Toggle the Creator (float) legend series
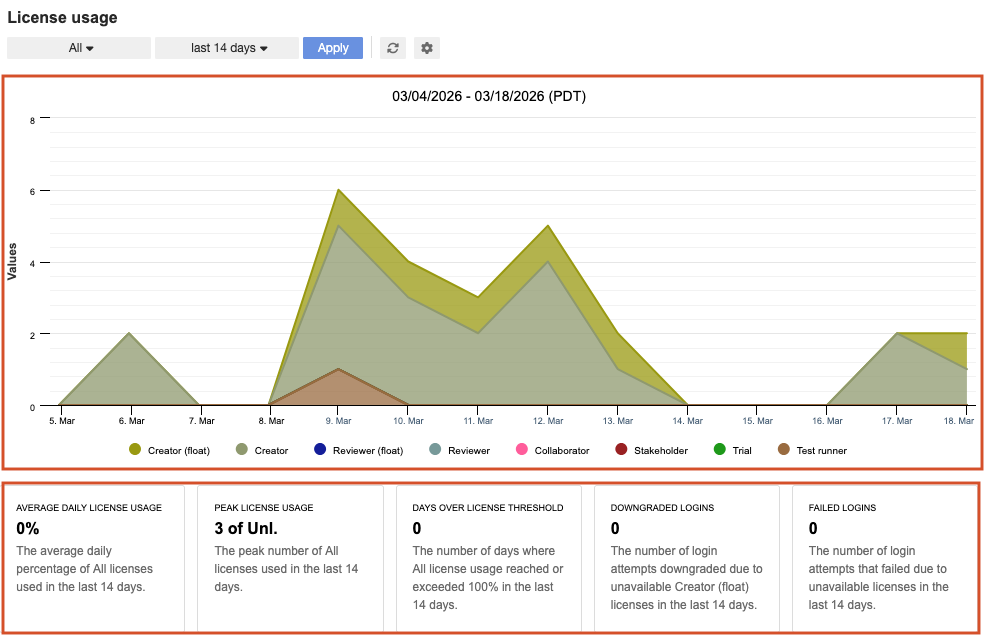 pos(170,451)
